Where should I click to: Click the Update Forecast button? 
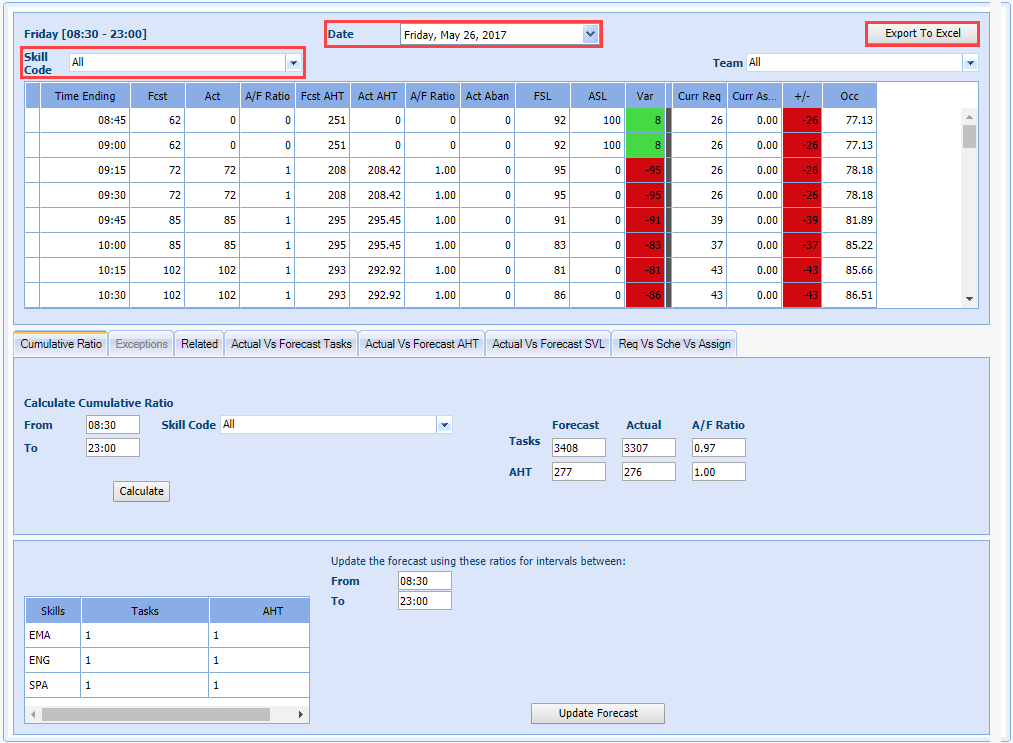click(x=597, y=713)
